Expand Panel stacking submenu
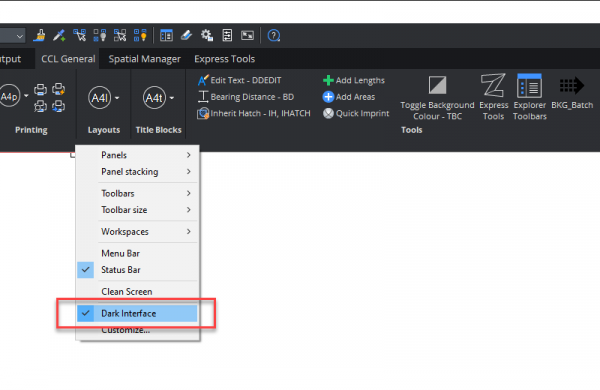 (x=138, y=171)
